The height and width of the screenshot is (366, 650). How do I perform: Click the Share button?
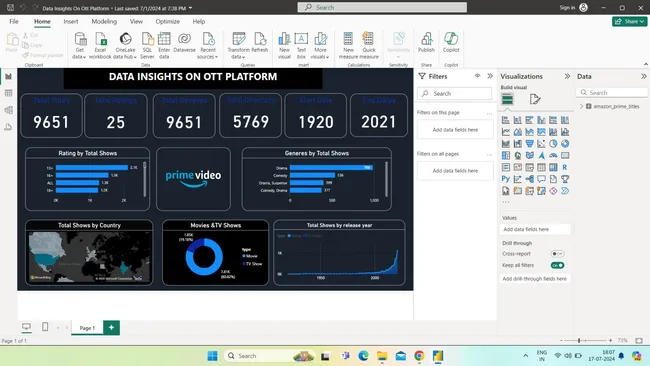tap(629, 22)
